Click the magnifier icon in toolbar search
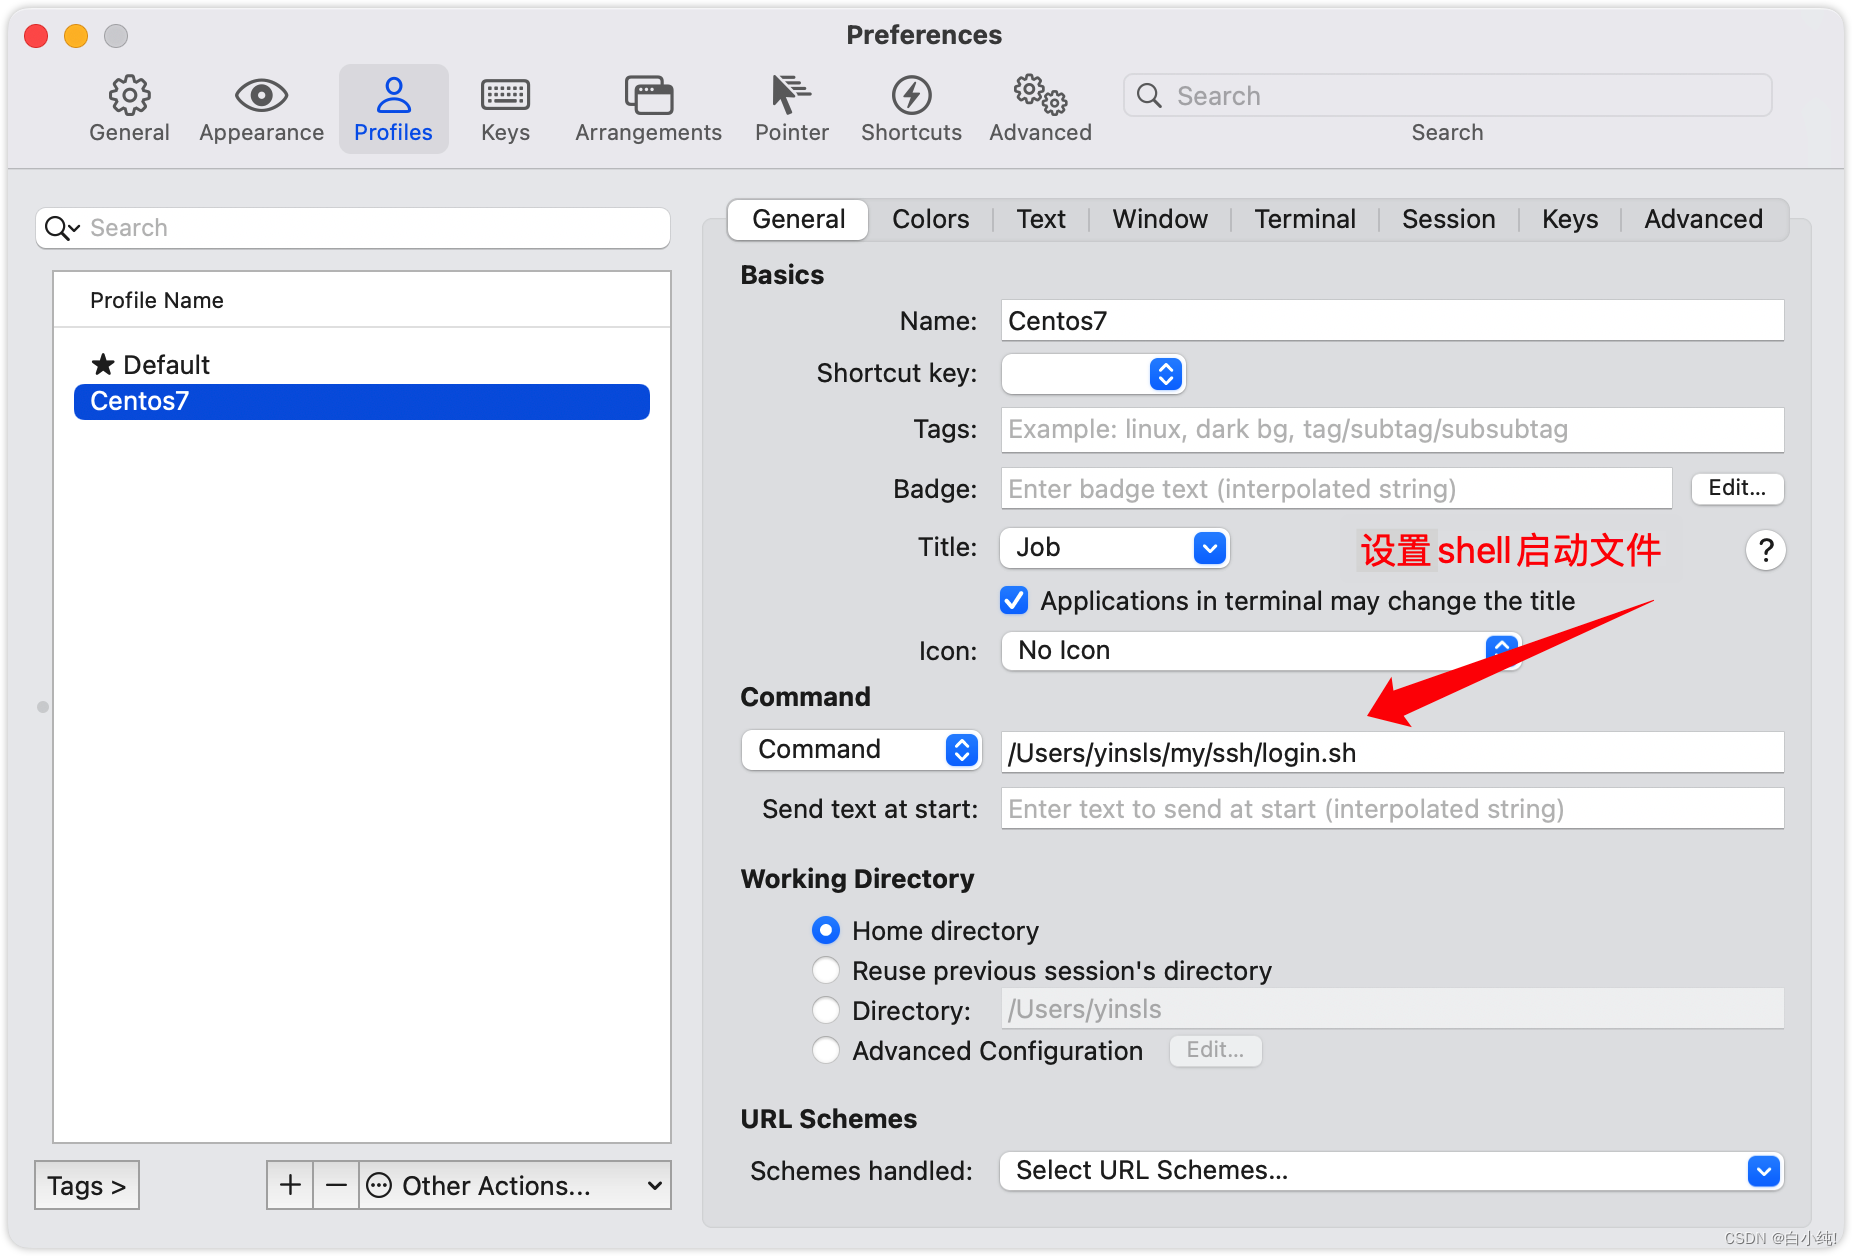The image size is (1852, 1256). click(x=1149, y=96)
